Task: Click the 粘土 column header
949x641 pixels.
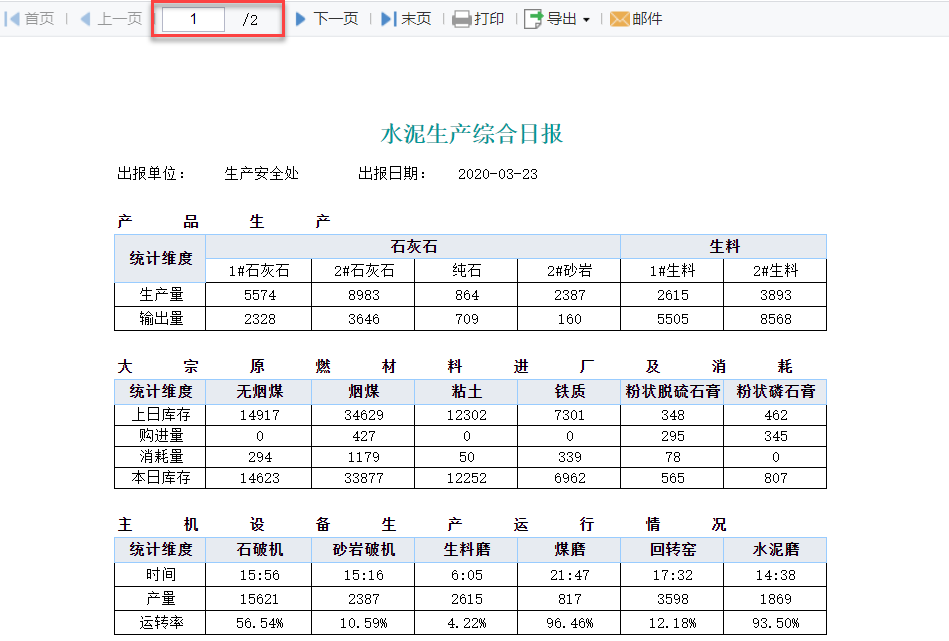Action: pos(466,392)
